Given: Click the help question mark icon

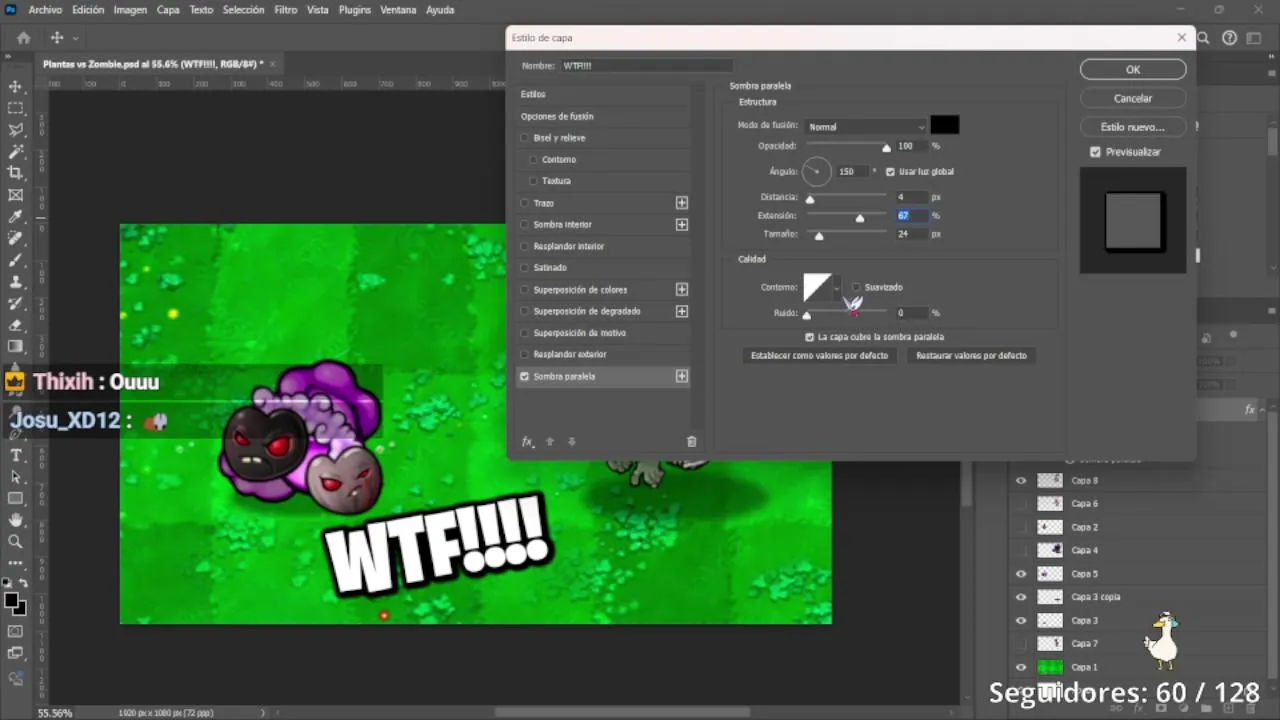Looking at the screenshot, I should pyautogui.click(x=1230, y=38).
